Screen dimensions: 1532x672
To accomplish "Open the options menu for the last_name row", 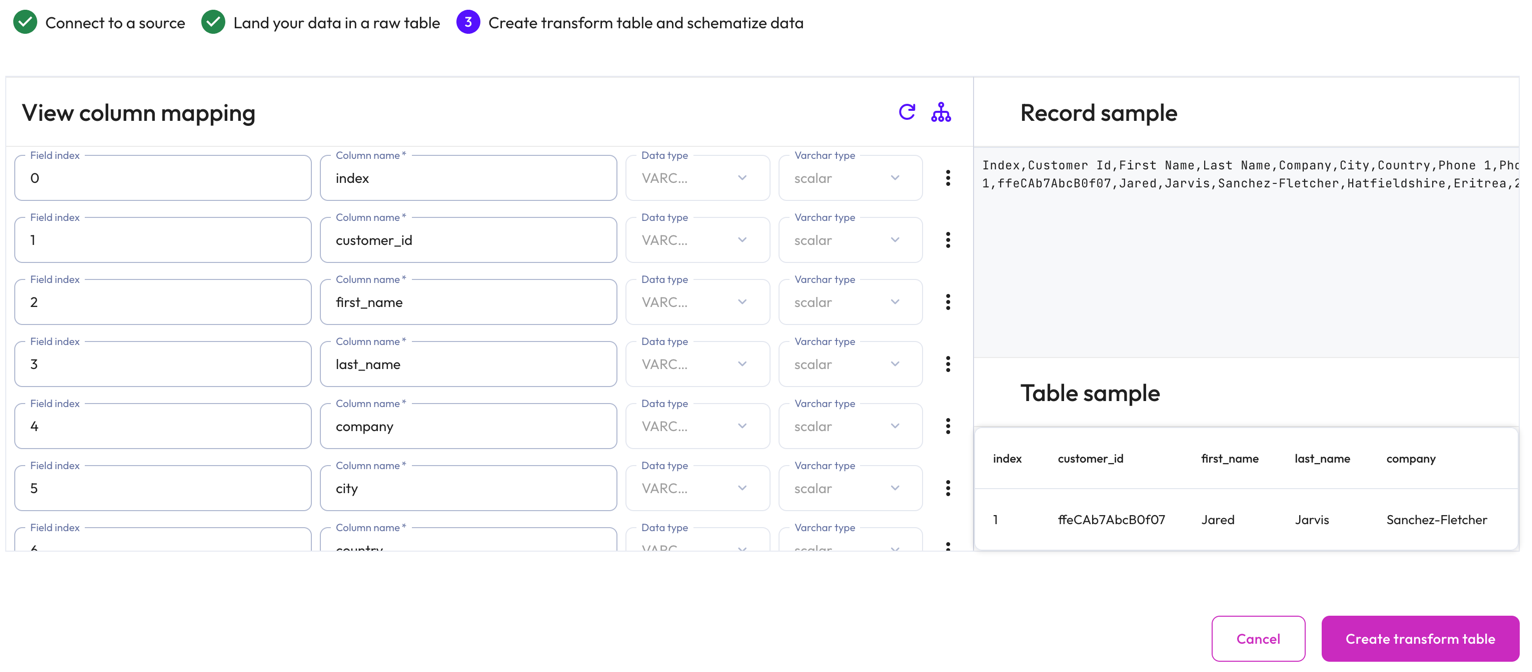I will [948, 363].
